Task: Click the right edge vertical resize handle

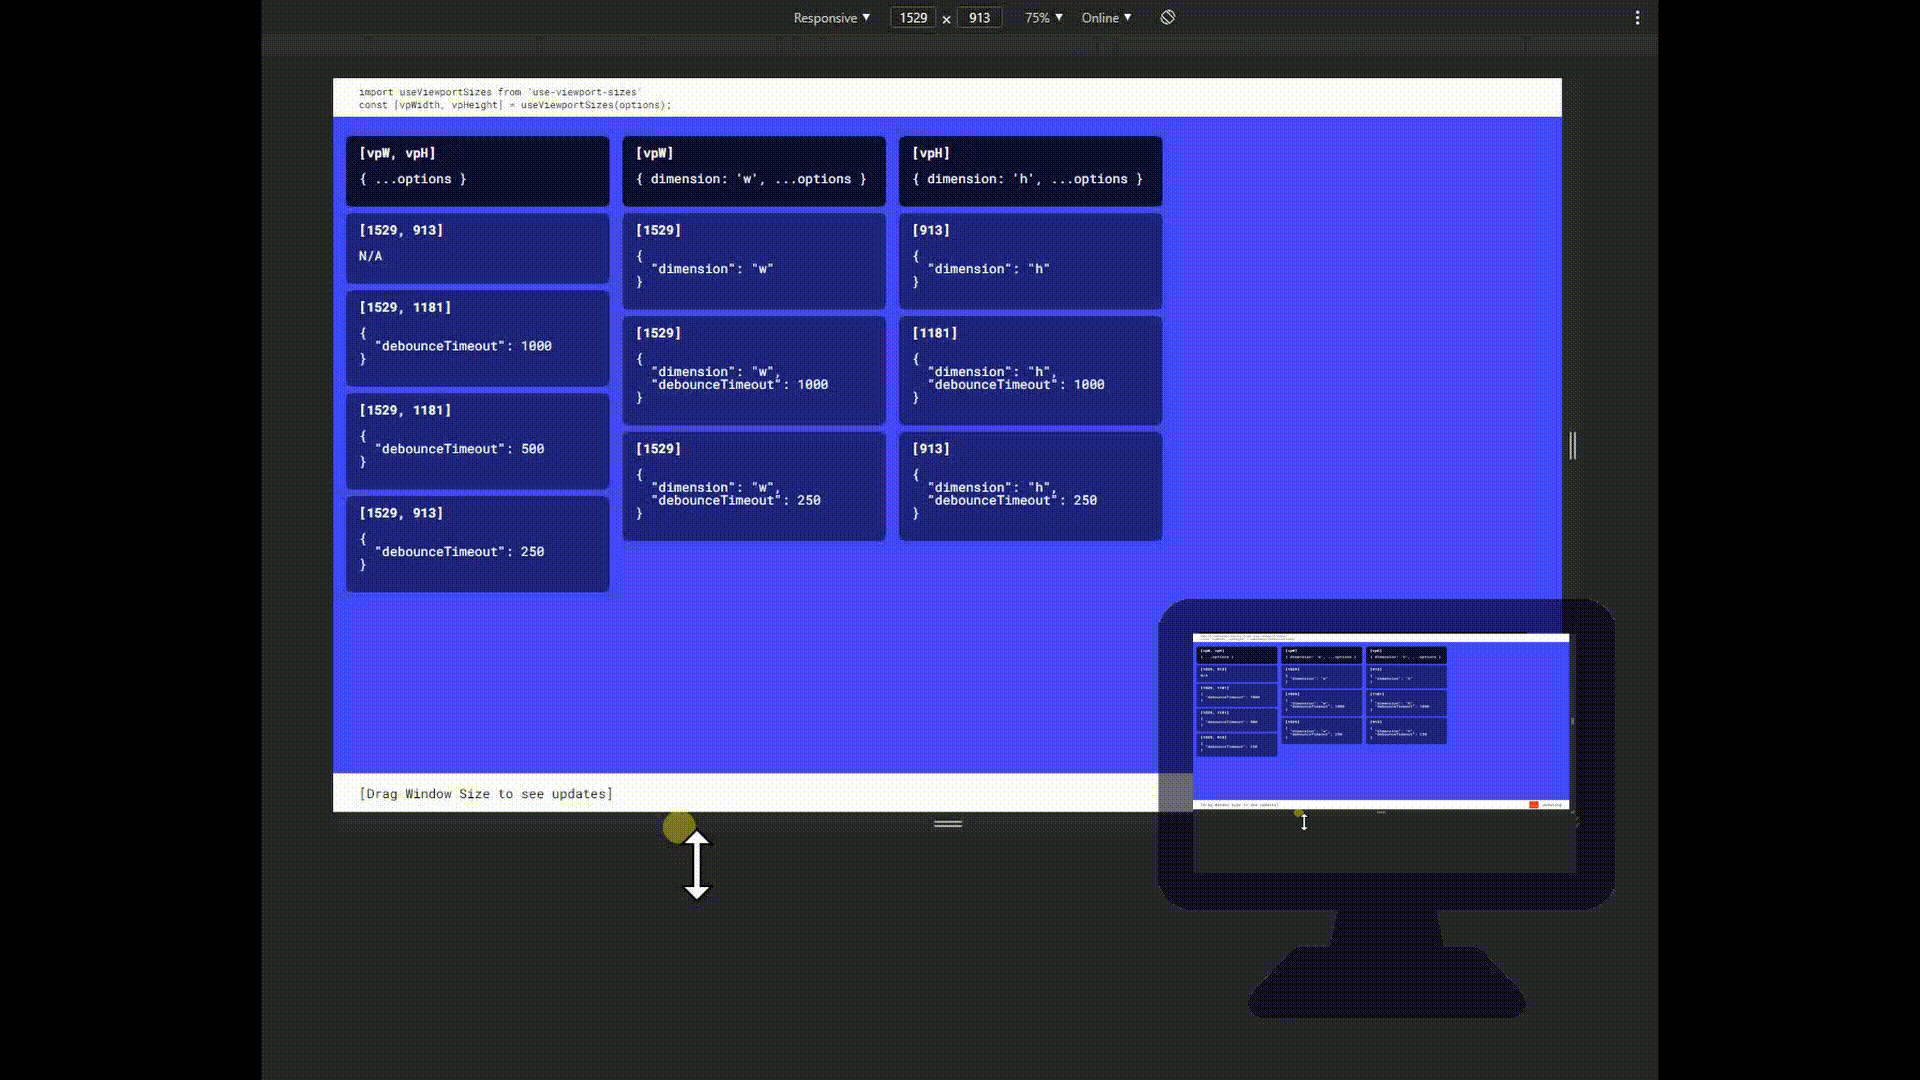Action: click(1572, 446)
